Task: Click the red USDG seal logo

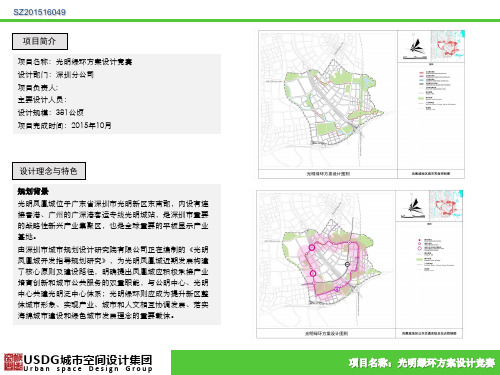Action: pyautogui.click(x=13, y=362)
